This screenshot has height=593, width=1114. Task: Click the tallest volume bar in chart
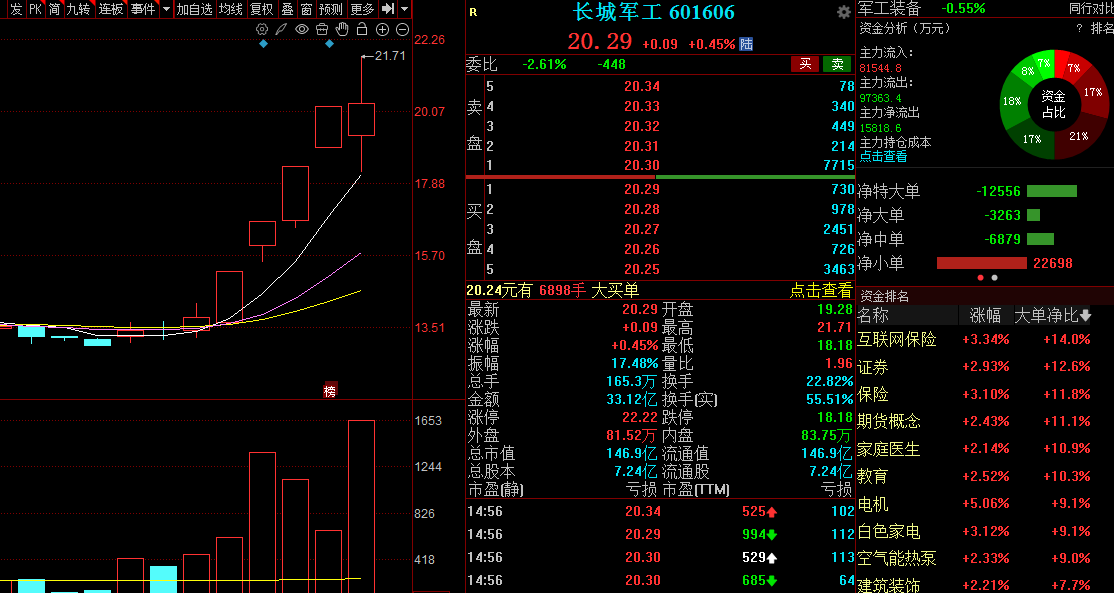(362, 506)
